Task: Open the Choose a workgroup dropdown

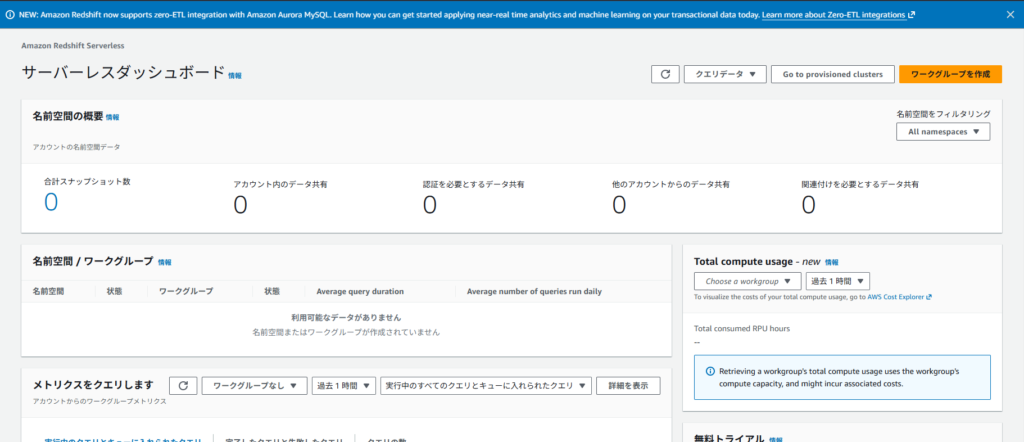Action: coord(747,281)
